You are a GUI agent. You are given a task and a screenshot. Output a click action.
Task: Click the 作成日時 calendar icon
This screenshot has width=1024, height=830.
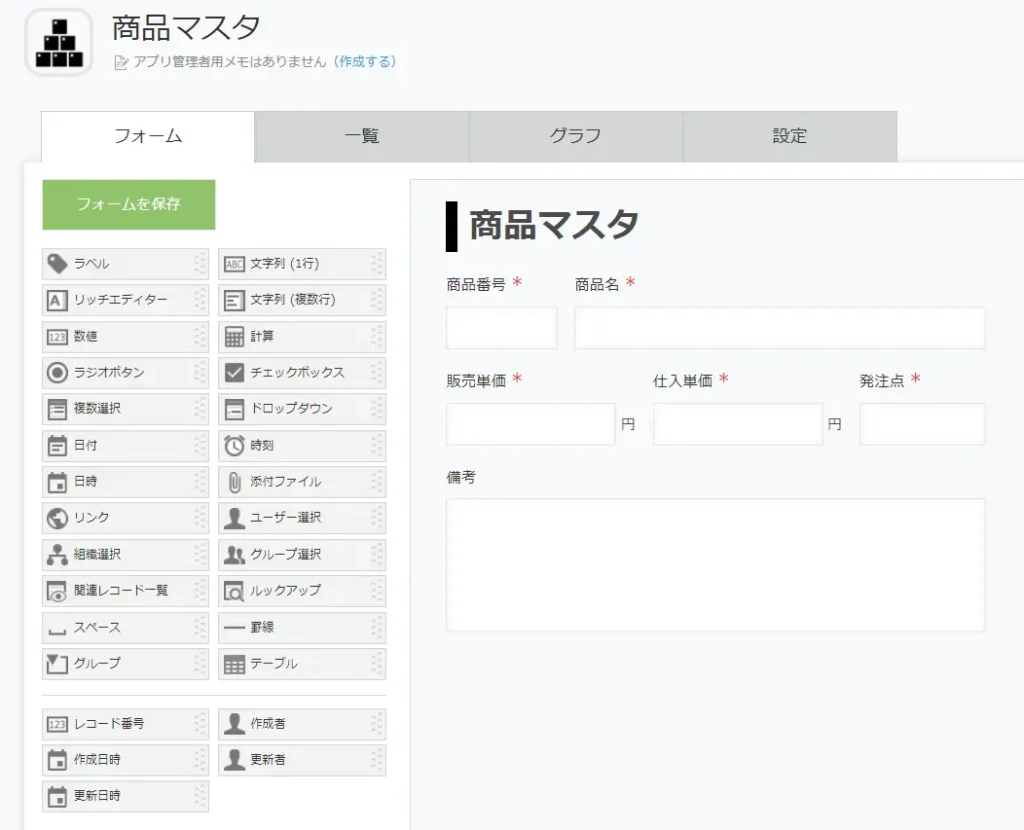click(x=57, y=760)
